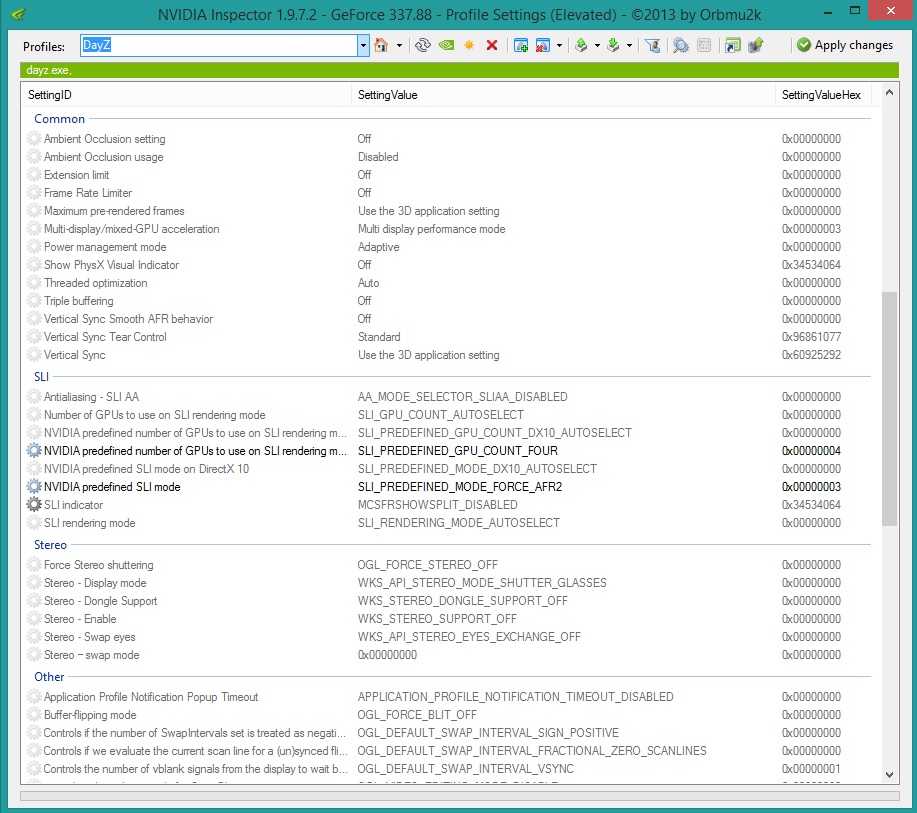
Task: Select Show PhysX Visual Indicator row
Action: (x=449, y=265)
